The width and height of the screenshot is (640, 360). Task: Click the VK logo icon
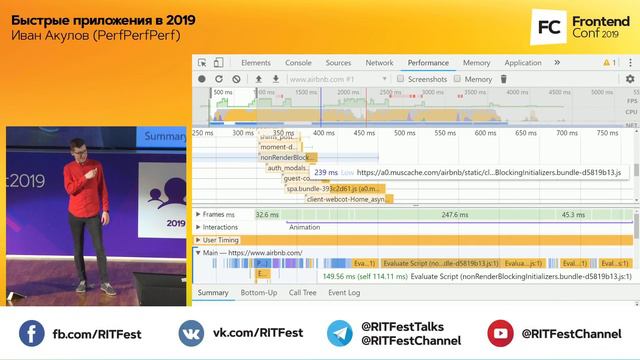click(191, 333)
